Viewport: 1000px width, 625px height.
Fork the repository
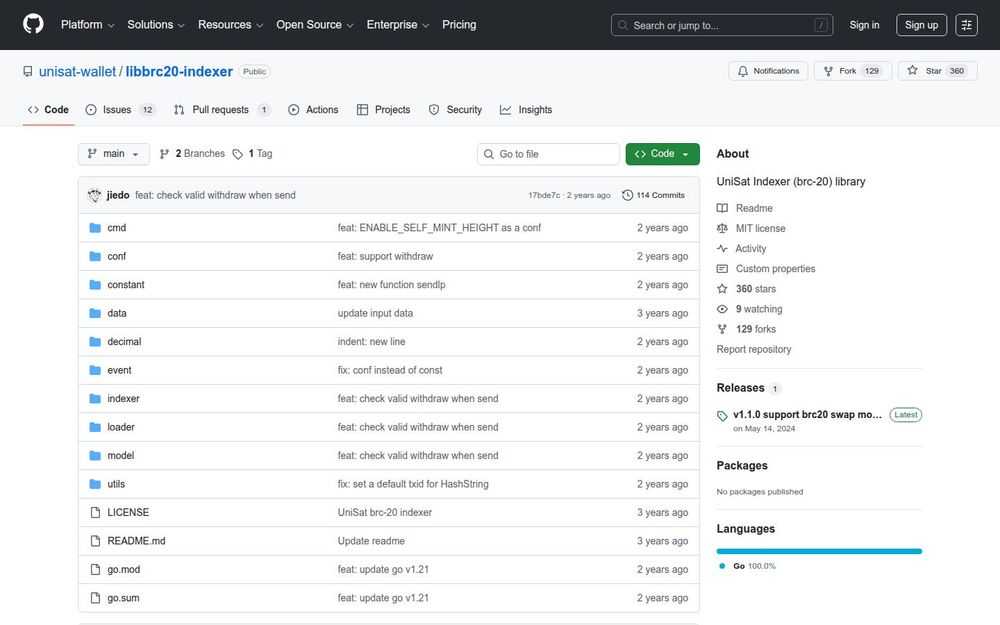[853, 71]
